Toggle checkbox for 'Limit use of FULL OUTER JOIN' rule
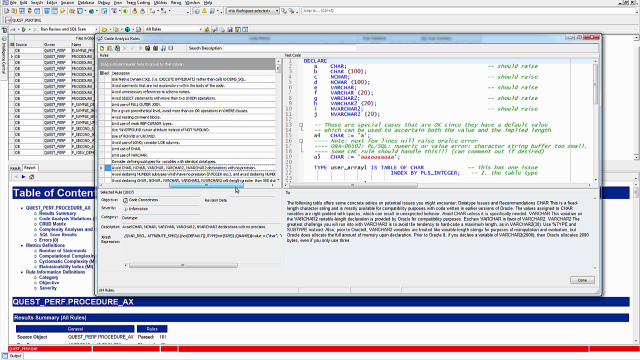 (x=108, y=104)
